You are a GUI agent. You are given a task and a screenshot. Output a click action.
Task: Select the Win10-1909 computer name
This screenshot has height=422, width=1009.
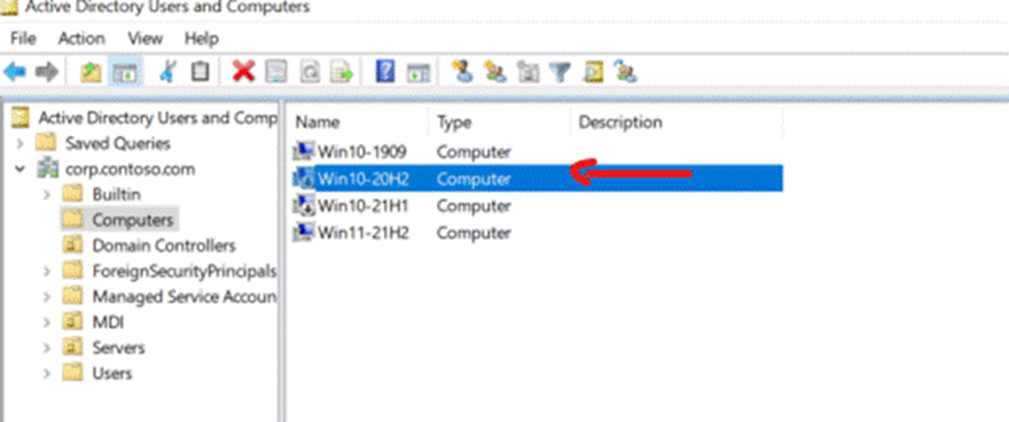362,152
